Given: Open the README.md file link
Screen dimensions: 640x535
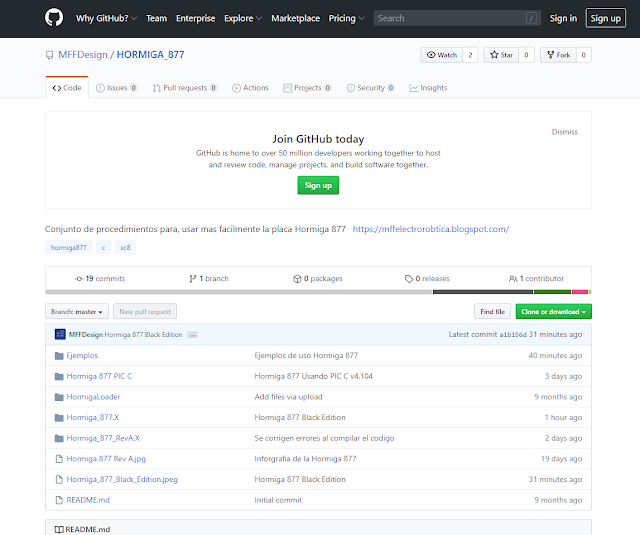Looking at the screenshot, I should point(88,500).
